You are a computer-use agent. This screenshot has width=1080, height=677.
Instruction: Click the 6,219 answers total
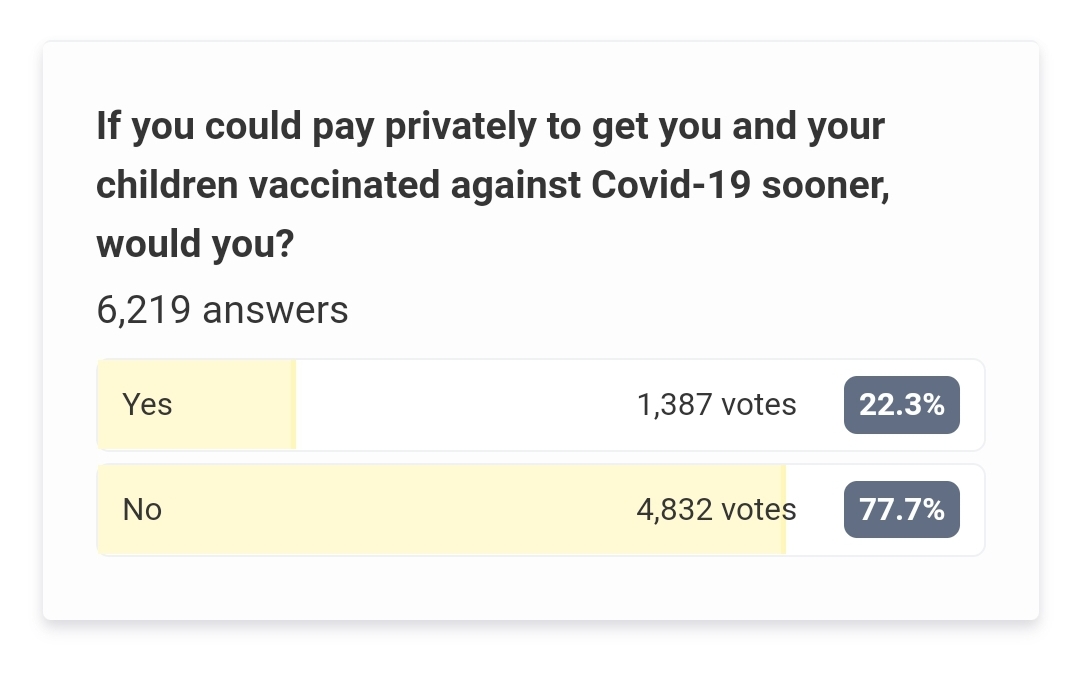222,310
